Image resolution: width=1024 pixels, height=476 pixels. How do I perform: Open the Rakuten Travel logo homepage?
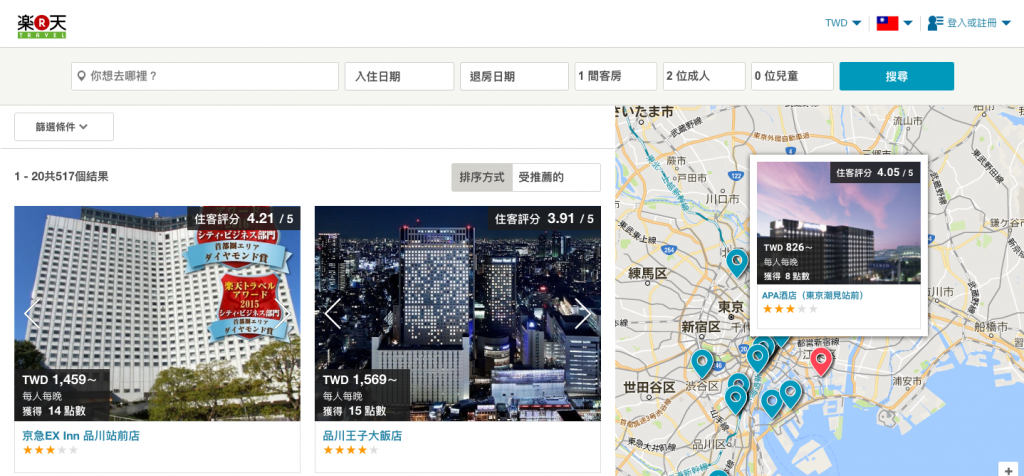pos(42,25)
